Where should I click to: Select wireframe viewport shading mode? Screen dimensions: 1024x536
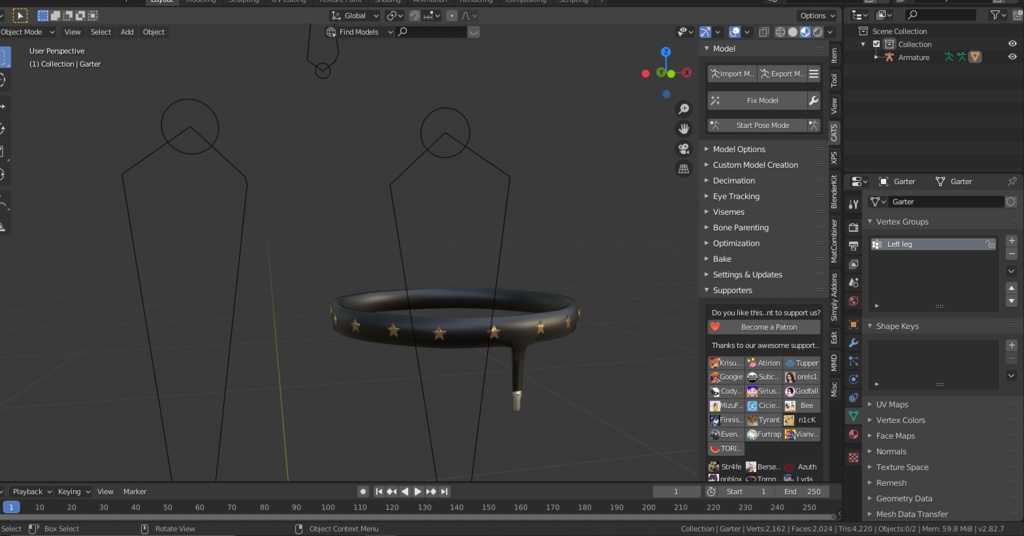click(779, 32)
